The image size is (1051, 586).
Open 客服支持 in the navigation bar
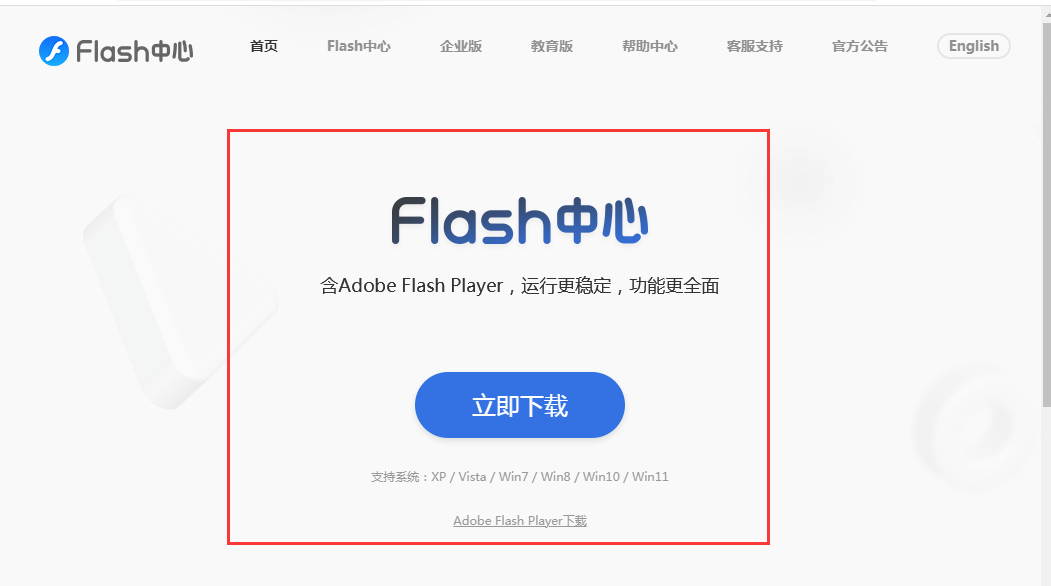click(755, 46)
